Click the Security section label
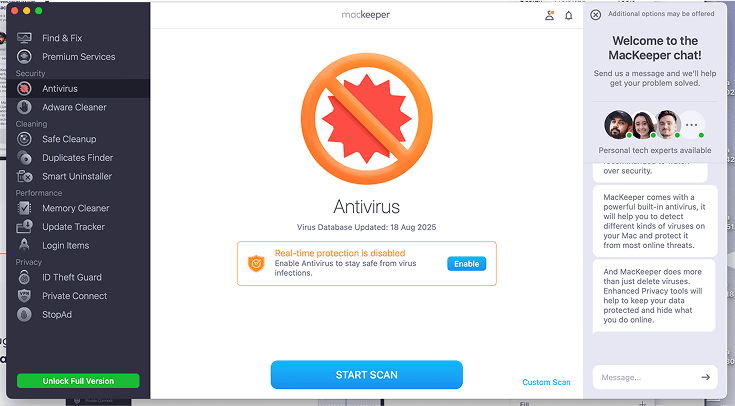The height and width of the screenshot is (406, 735). [30, 73]
